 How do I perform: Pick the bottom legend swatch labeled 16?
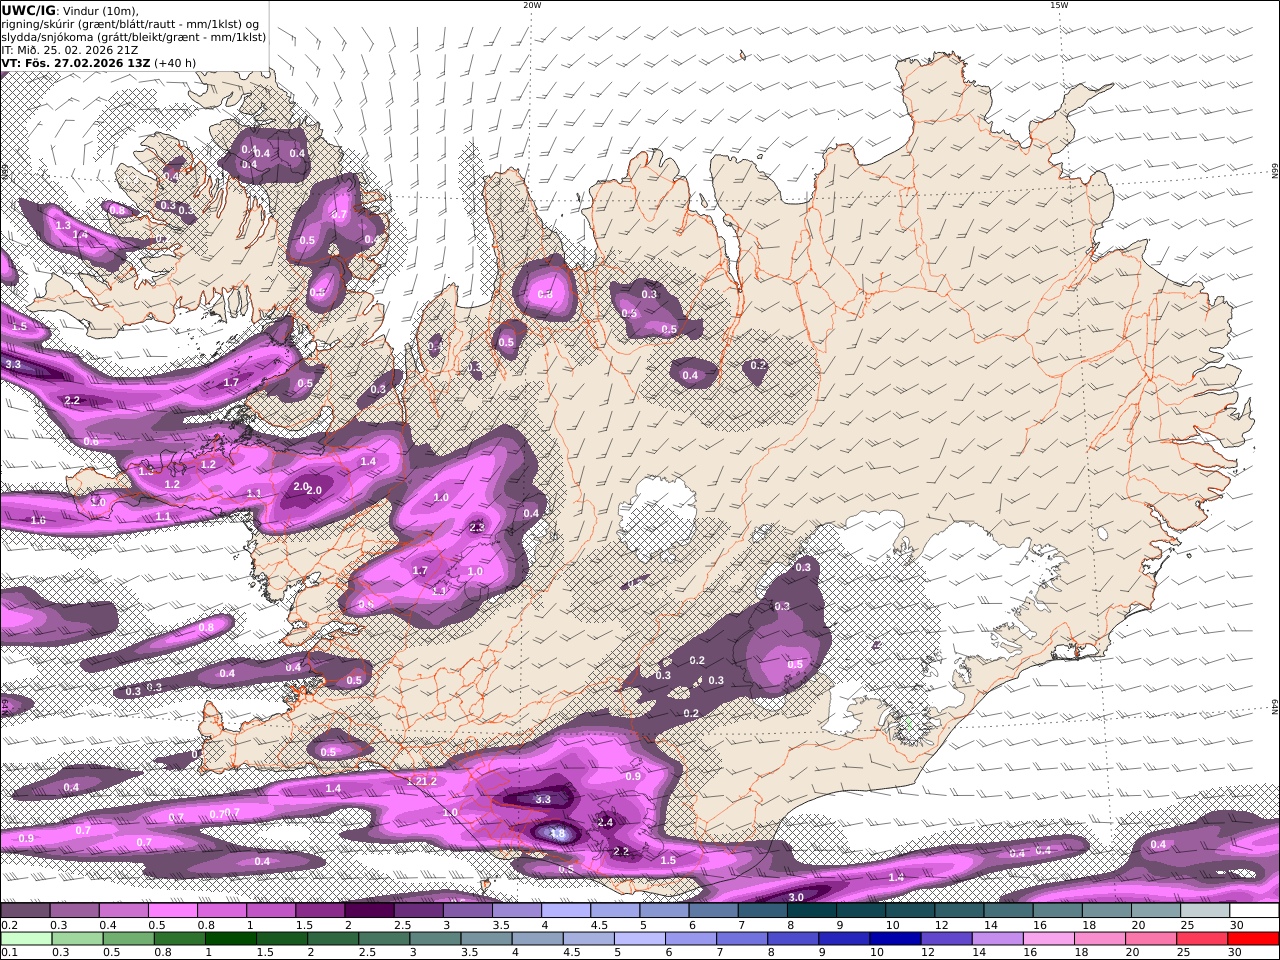point(1048,938)
